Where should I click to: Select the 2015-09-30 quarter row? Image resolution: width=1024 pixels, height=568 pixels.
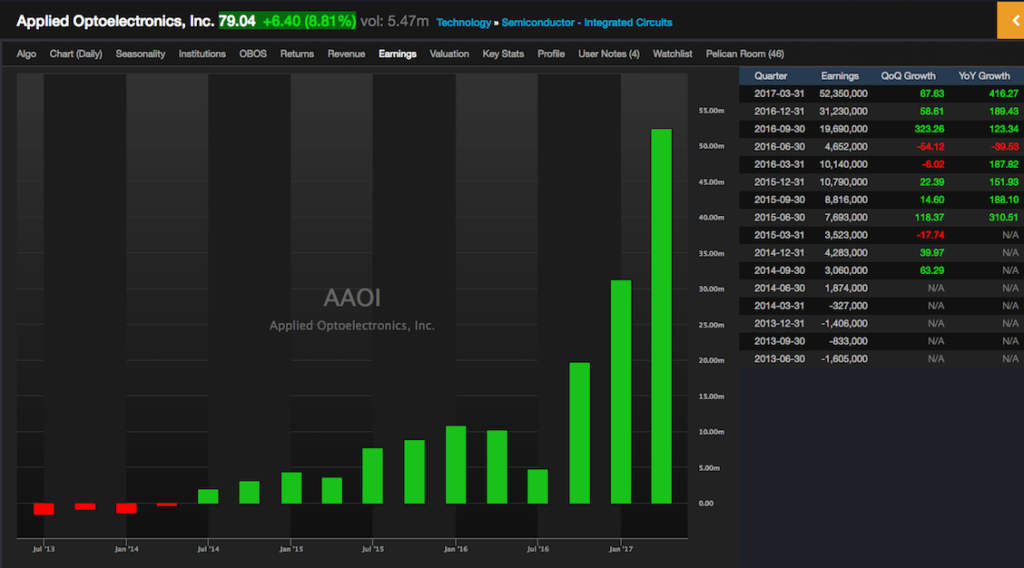tap(882, 199)
